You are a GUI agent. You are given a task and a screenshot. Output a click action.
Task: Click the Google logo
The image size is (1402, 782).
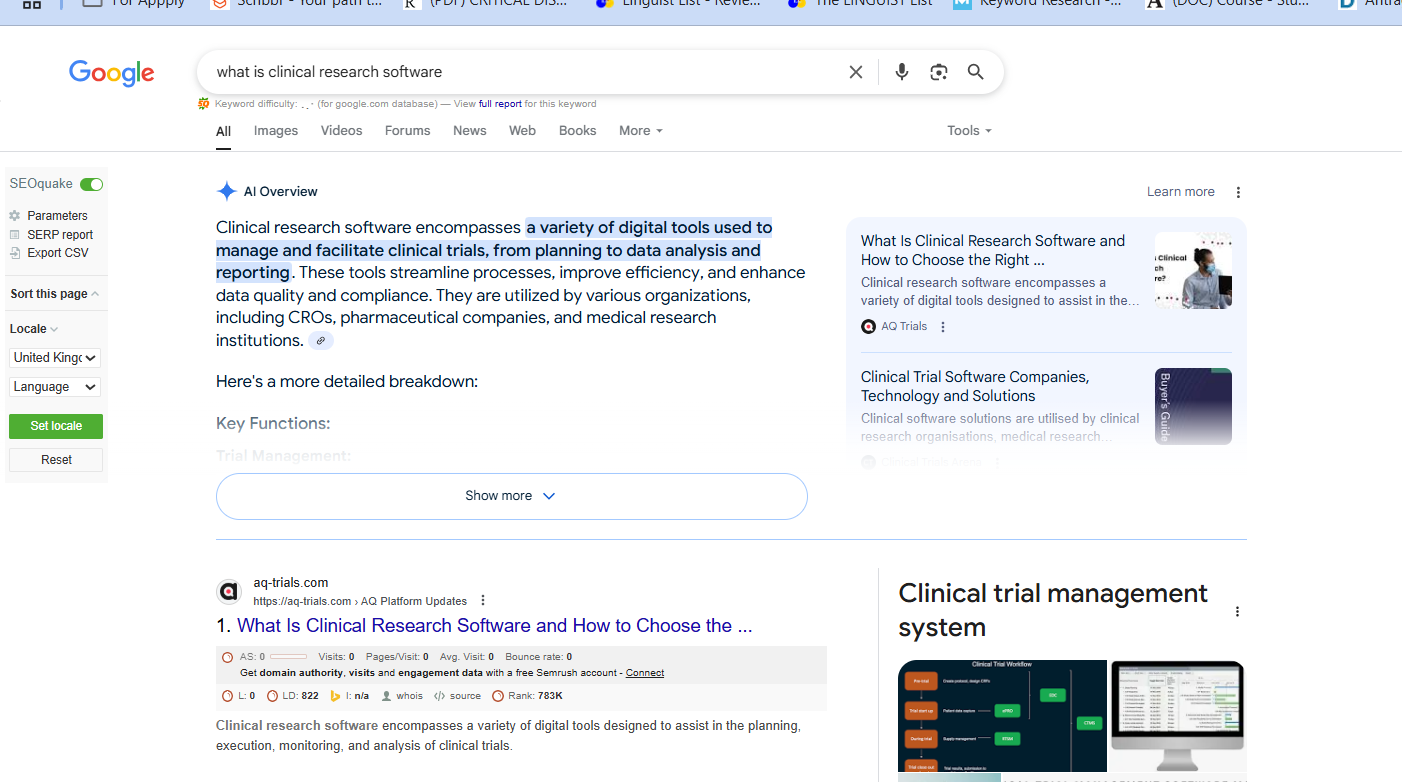(111, 73)
